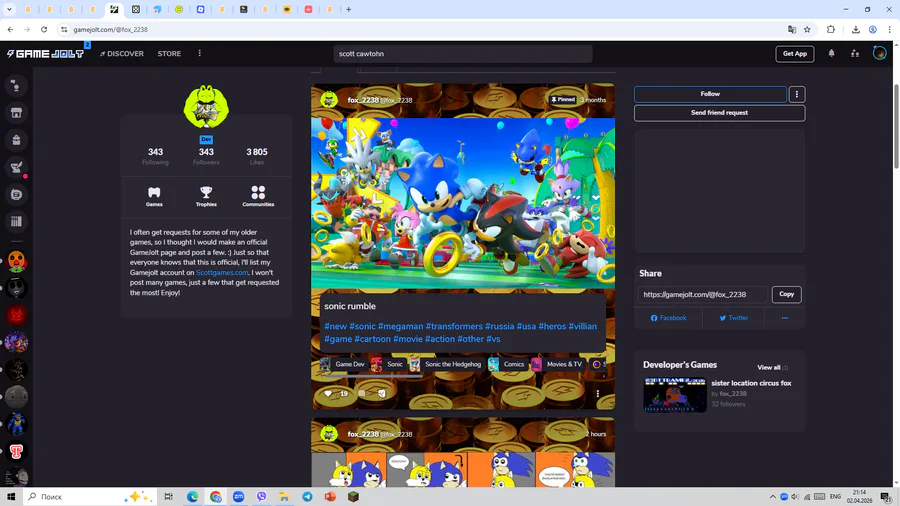Bookmark this page with the star icon

[x=807, y=29]
